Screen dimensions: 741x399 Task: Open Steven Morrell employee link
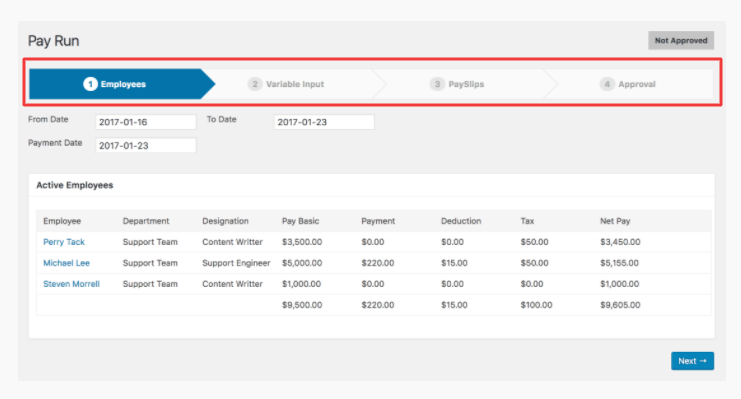[x=71, y=284]
